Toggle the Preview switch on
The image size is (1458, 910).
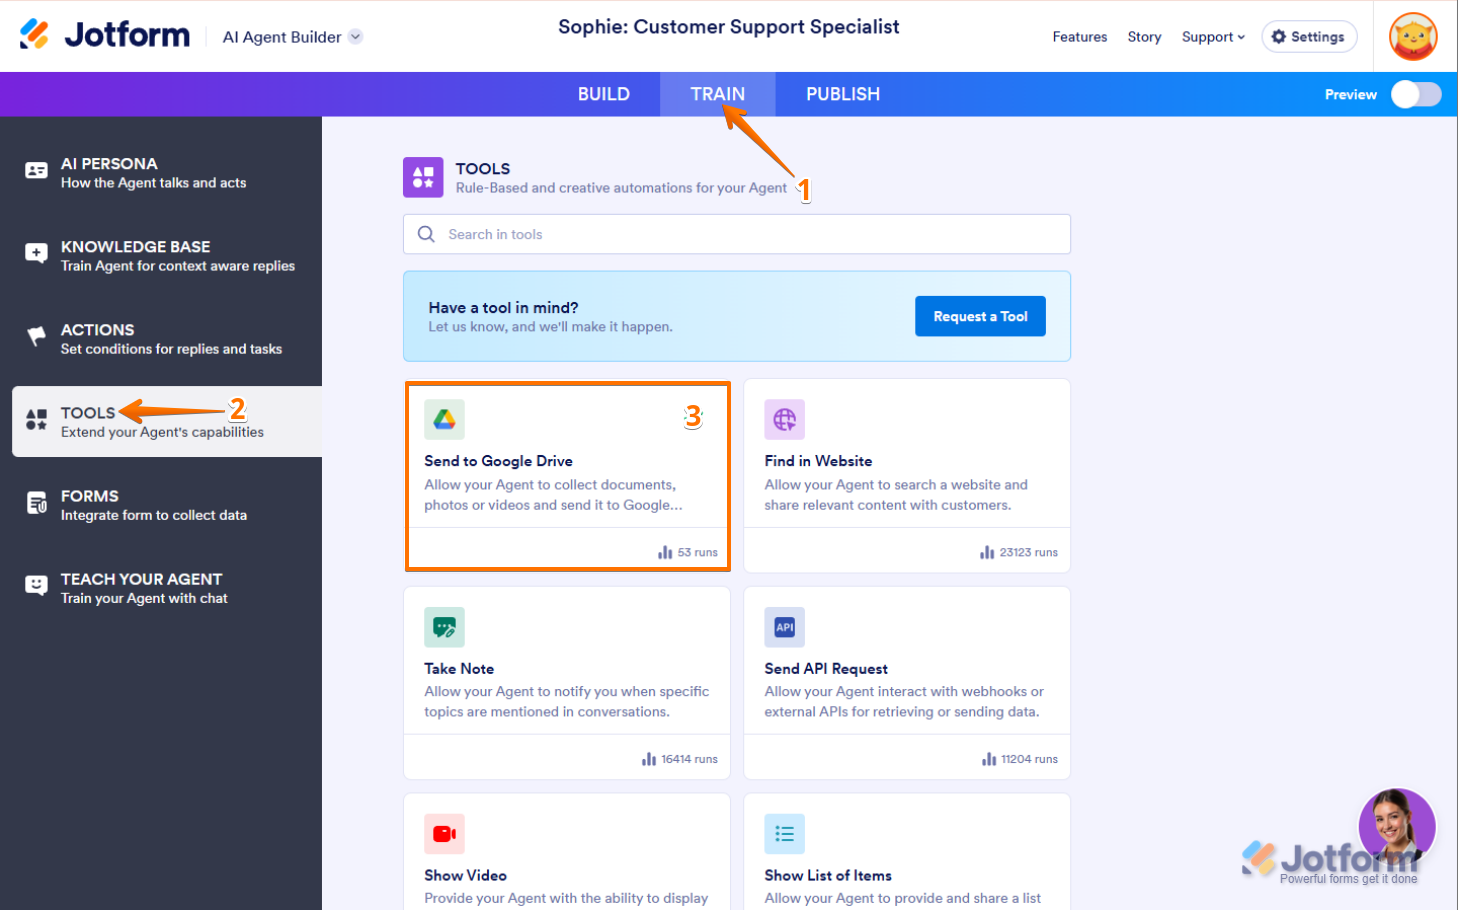tap(1416, 94)
